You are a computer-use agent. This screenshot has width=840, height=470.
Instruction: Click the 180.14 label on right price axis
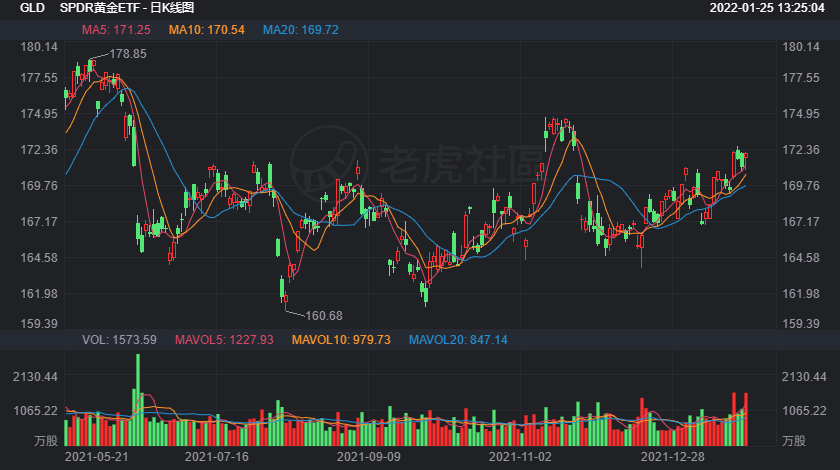802,47
